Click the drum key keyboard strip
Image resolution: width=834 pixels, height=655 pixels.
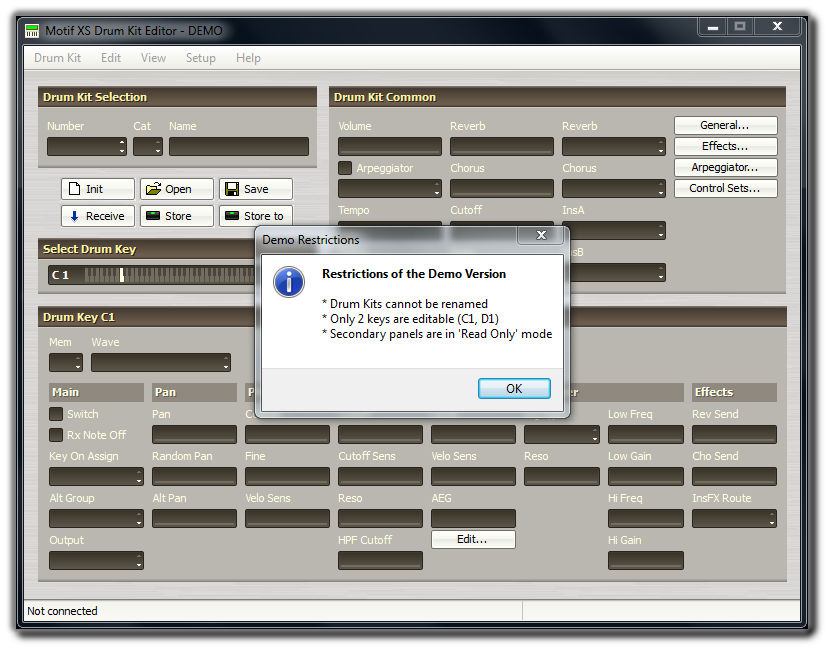click(x=170, y=275)
